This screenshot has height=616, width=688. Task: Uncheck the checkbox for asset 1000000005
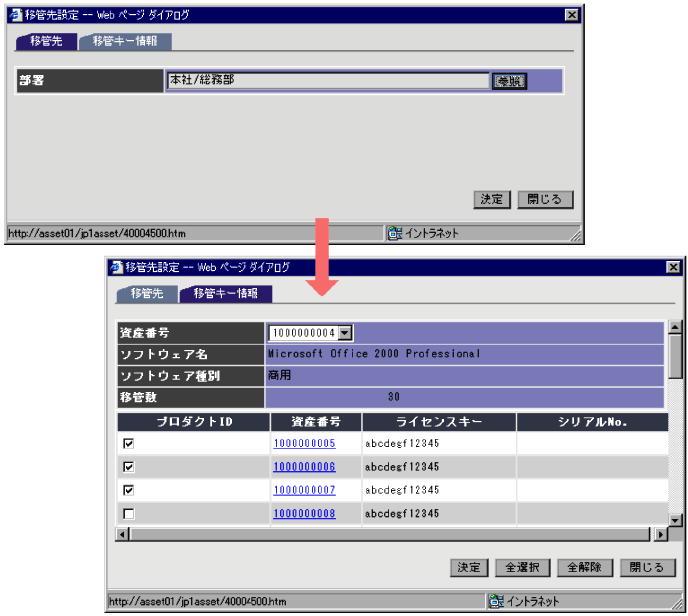coord(129,444)
